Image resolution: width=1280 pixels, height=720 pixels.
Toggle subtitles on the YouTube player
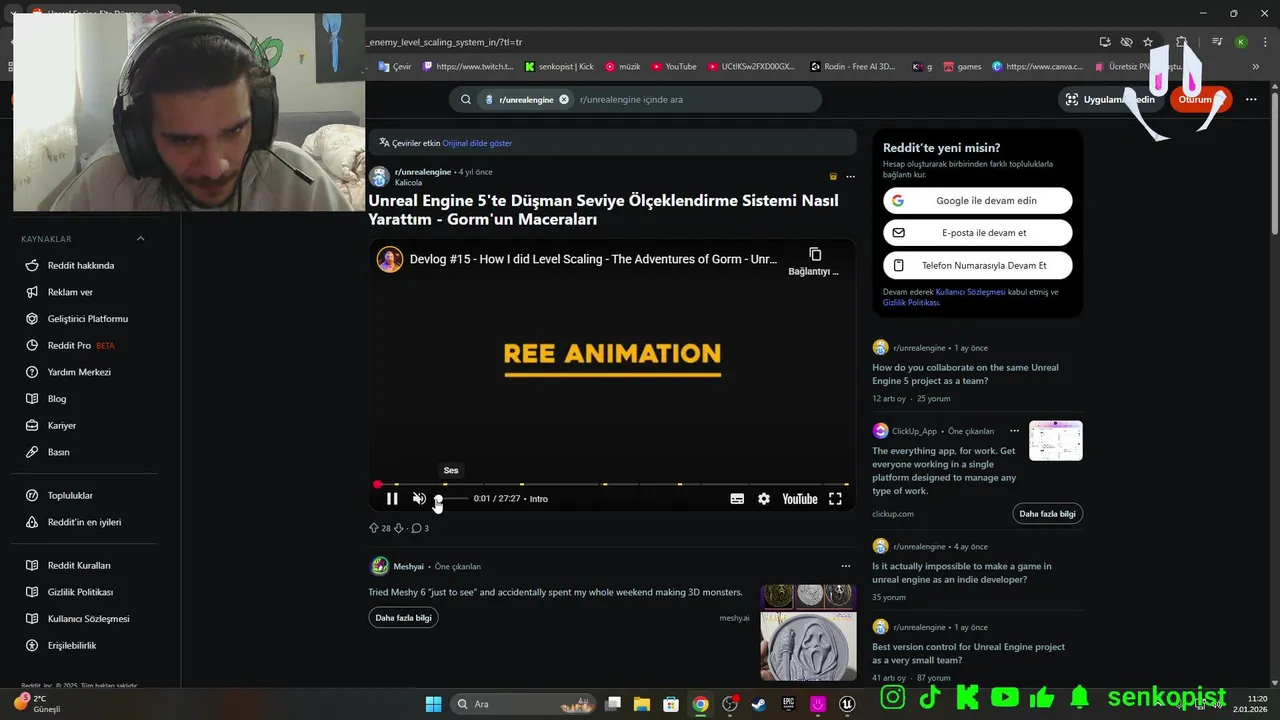coord(737,499)
